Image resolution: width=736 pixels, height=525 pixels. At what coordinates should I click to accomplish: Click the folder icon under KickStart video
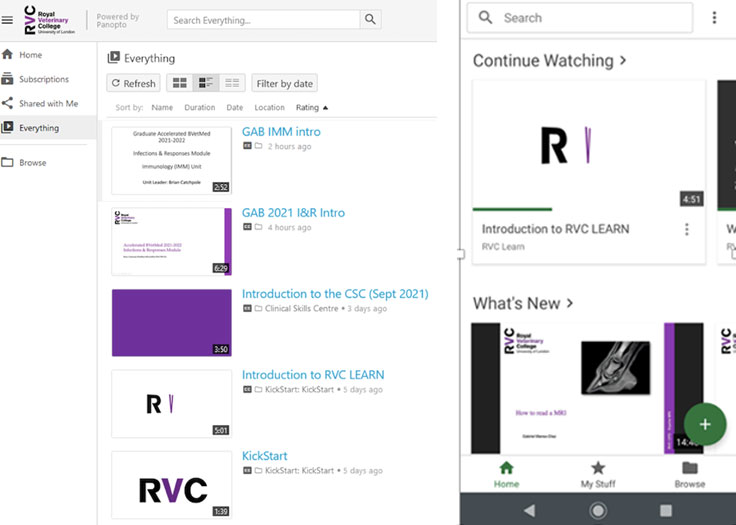[x=259, y=471]
